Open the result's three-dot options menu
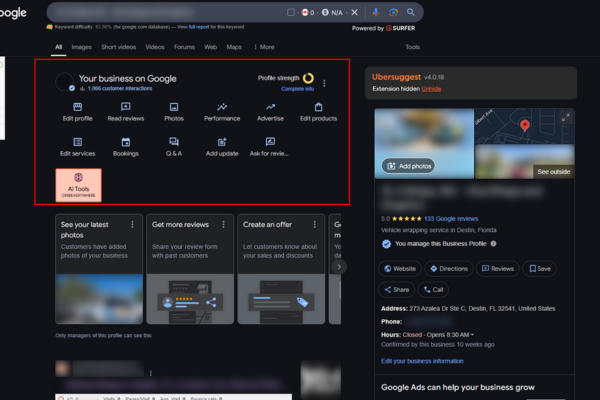The height and width of the screenshot is (400, 600). 151,373
